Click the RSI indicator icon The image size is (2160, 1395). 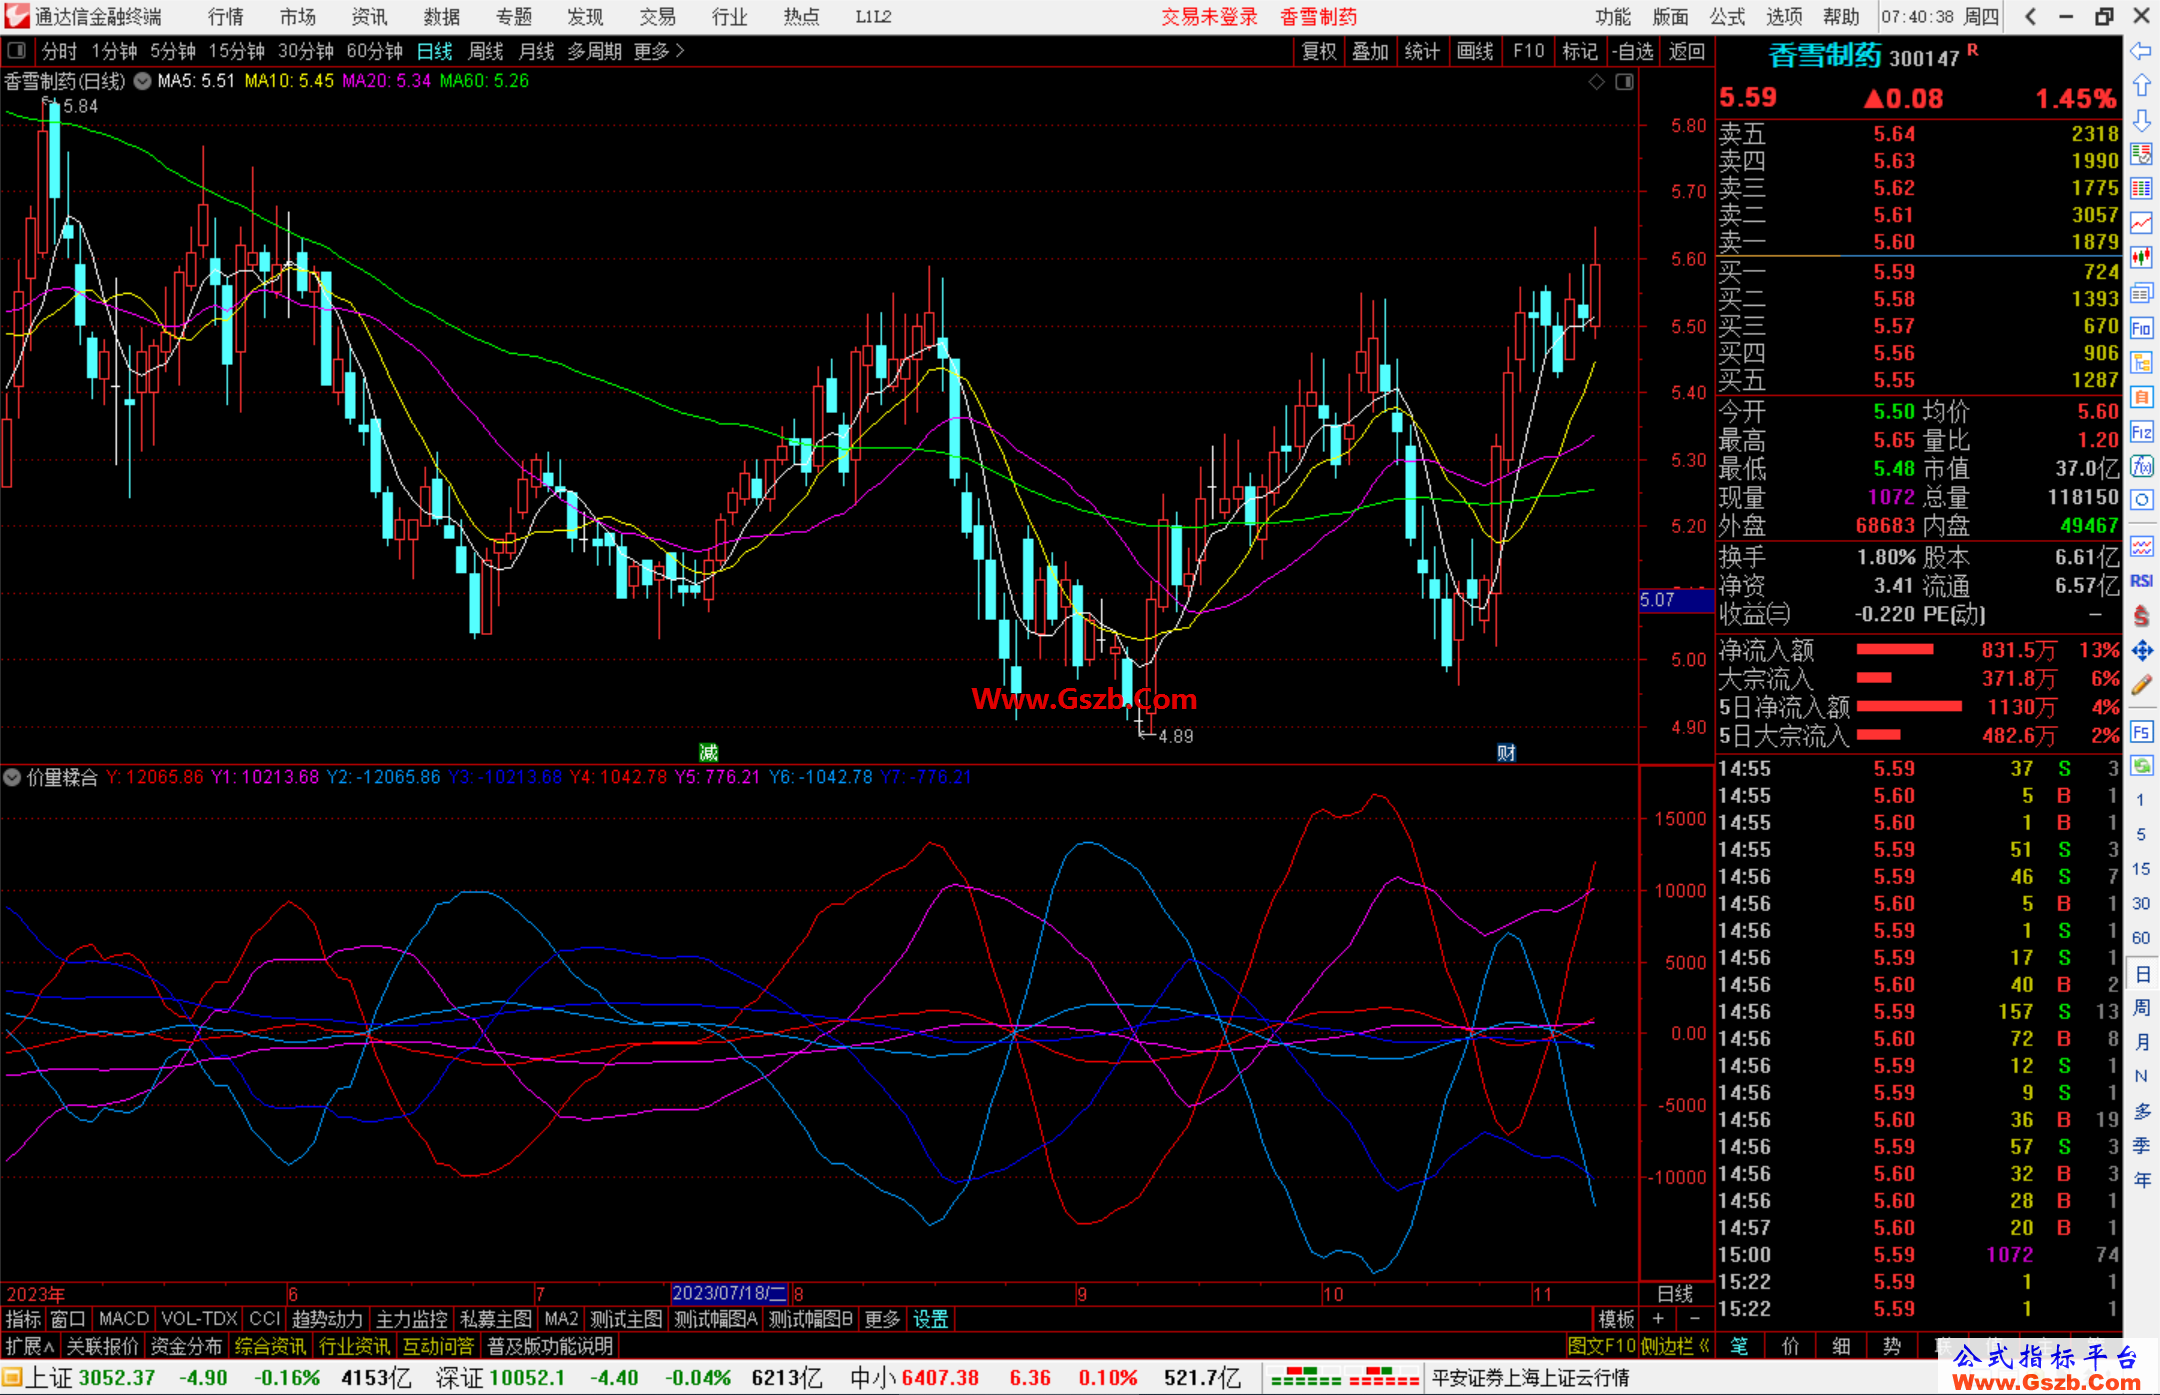point(2141,581)
